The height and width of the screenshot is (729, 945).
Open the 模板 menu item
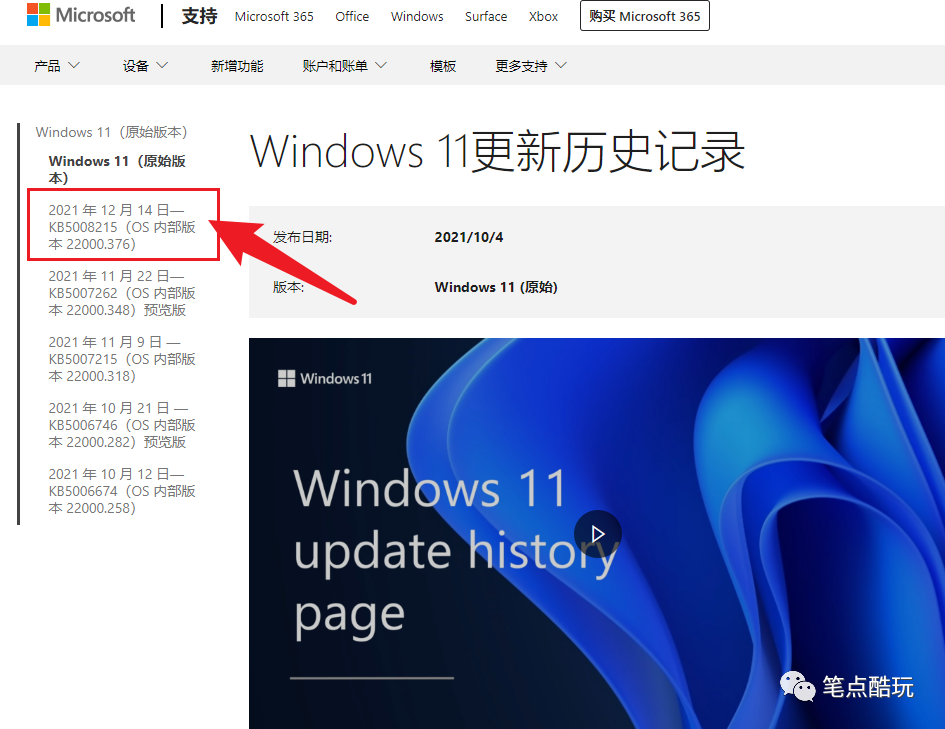click(443, 66)
